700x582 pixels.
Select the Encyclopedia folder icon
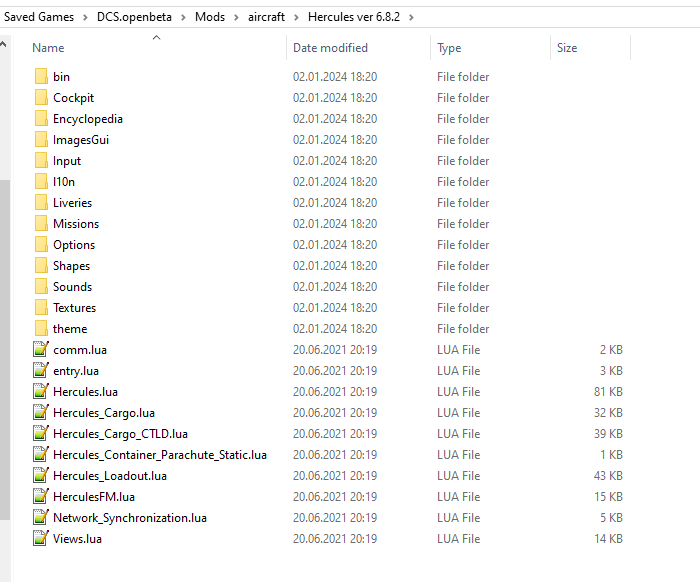(41, 118)
